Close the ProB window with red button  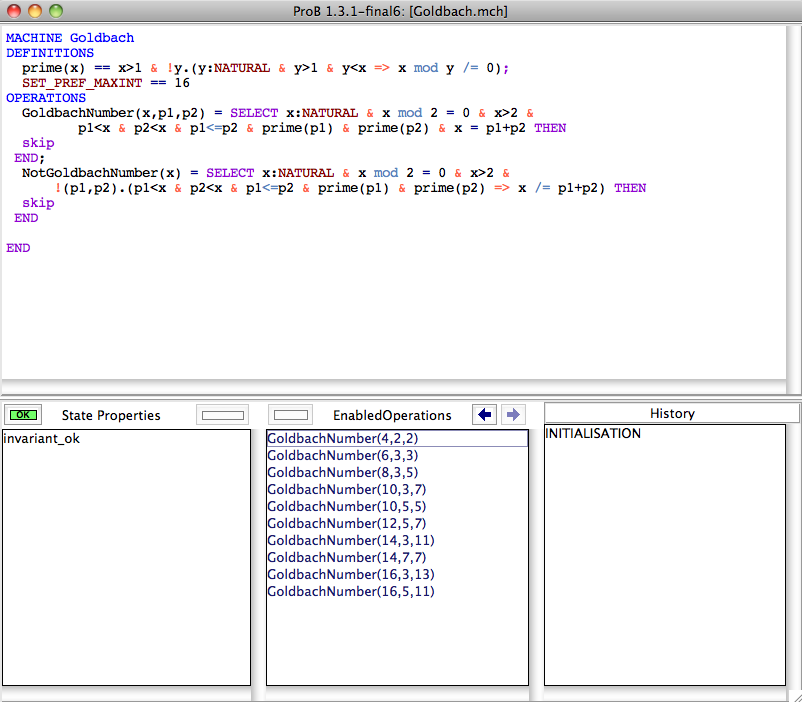14,11
